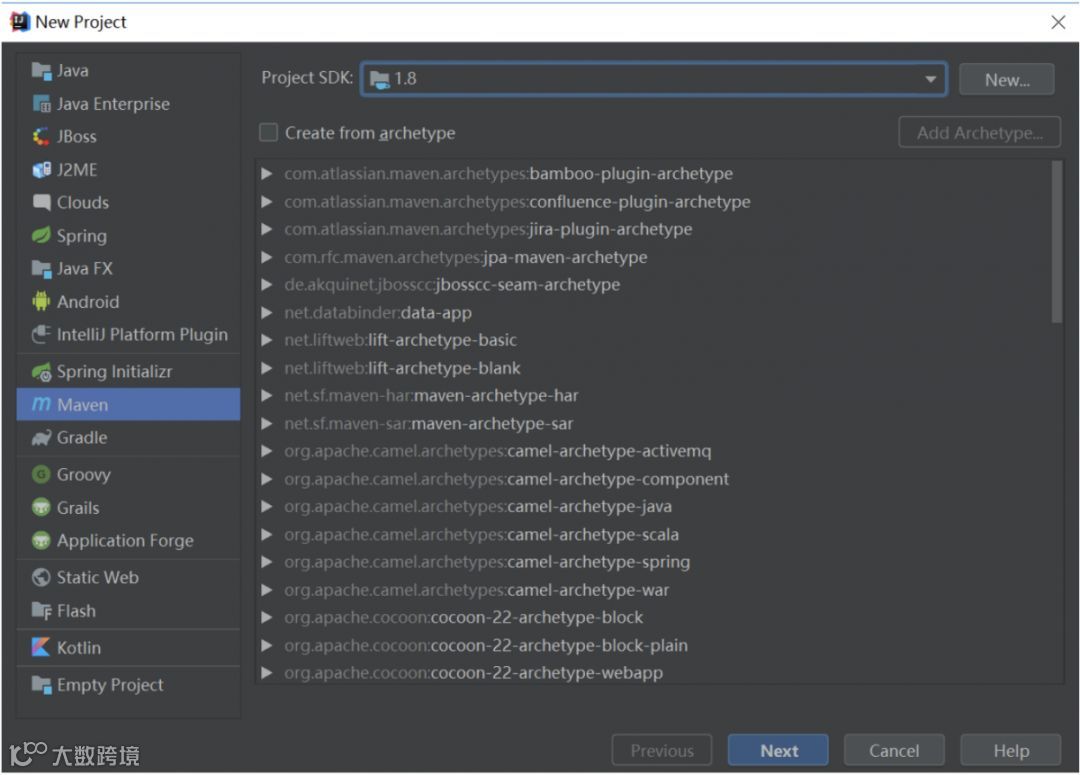The height and width of the screenshot is (775, 1080).
Task: Click the Spring Initializr icon
Action: 41,372
